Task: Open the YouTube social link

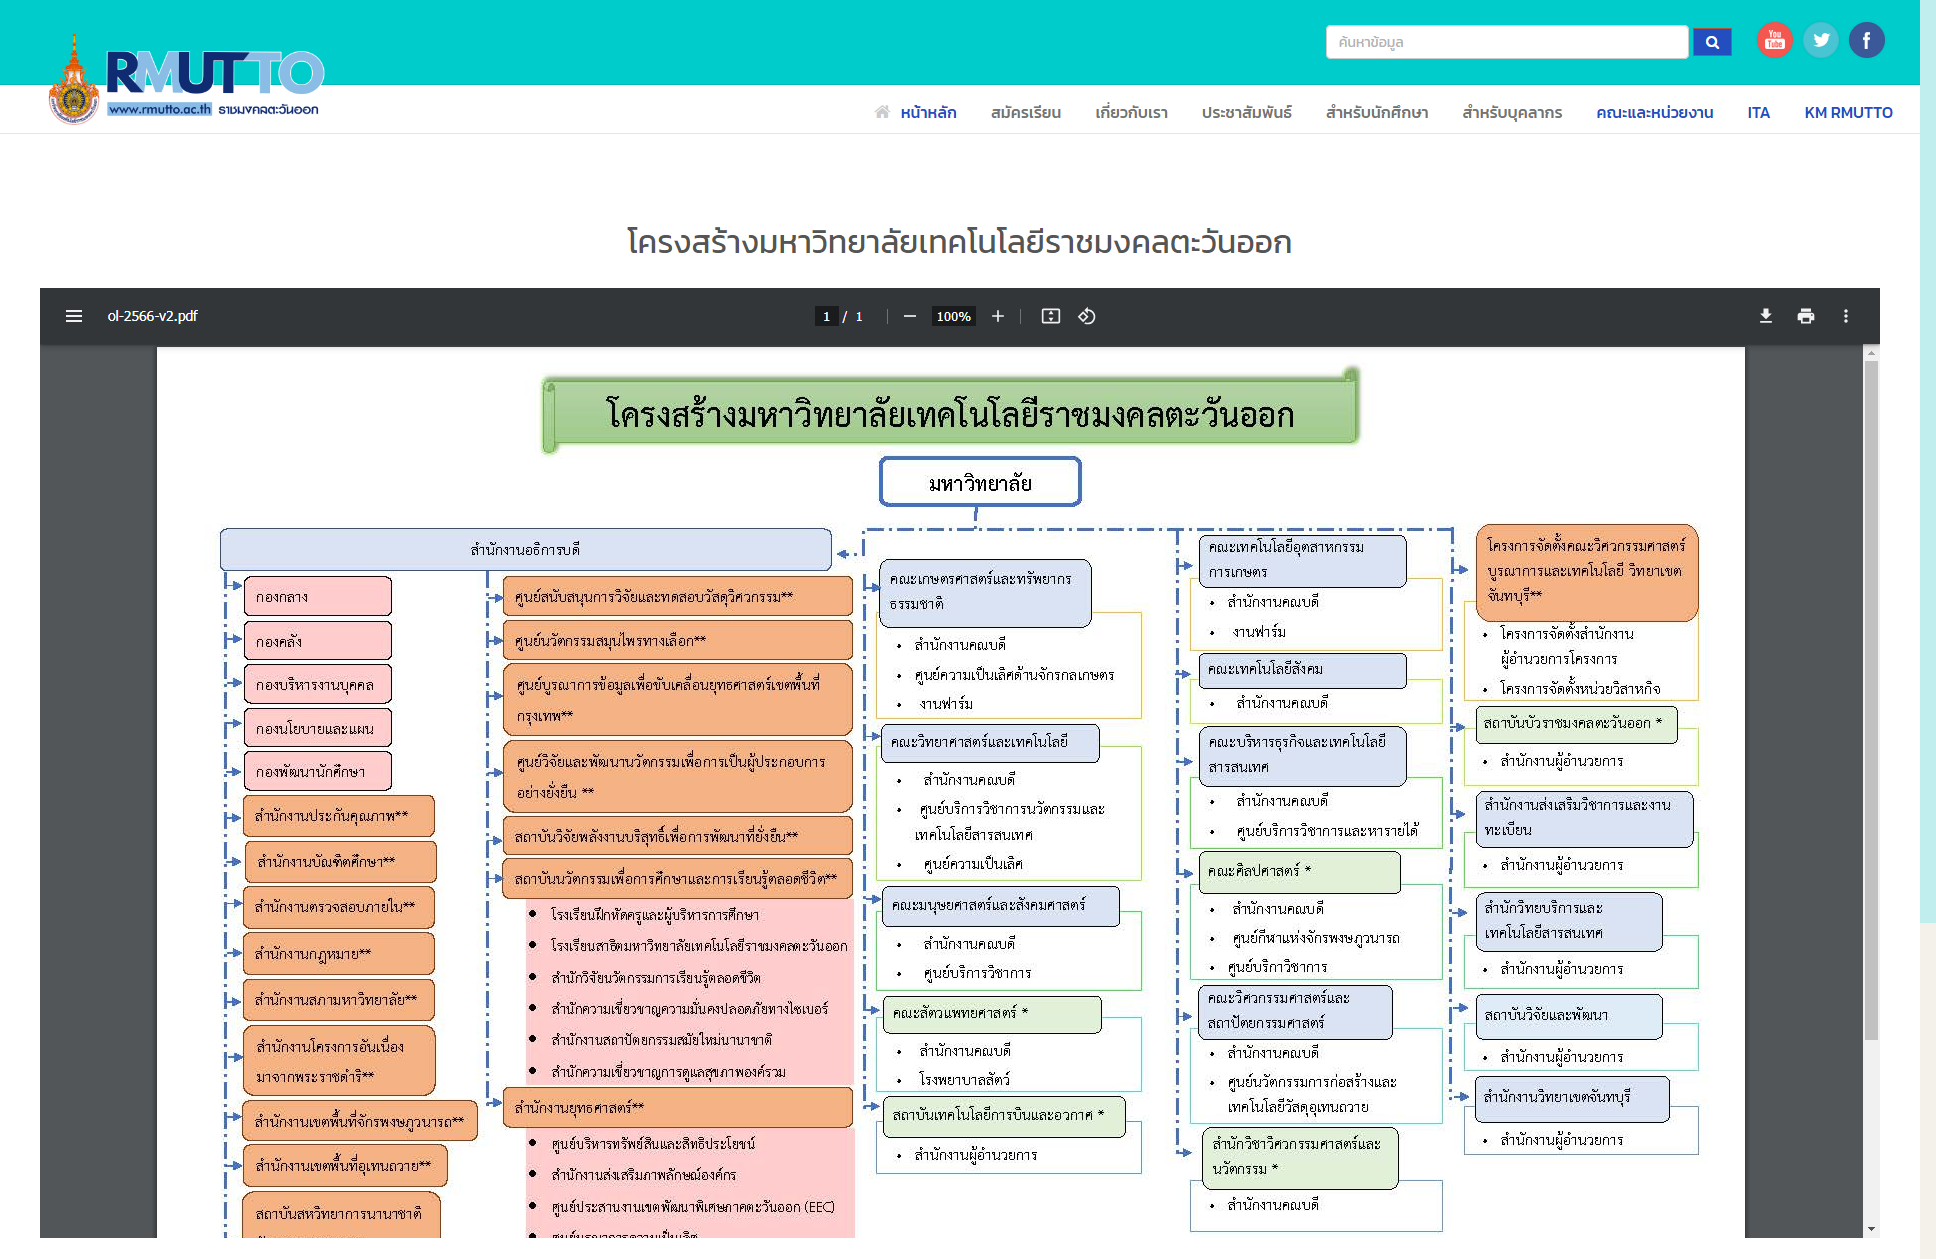Action: click(1775, 40)
